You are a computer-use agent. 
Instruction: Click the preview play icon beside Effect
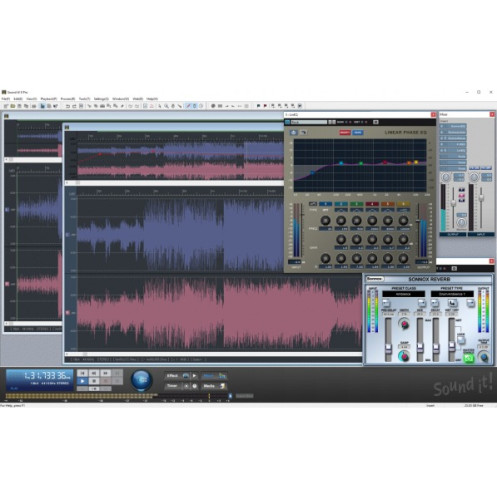point(194,376)
